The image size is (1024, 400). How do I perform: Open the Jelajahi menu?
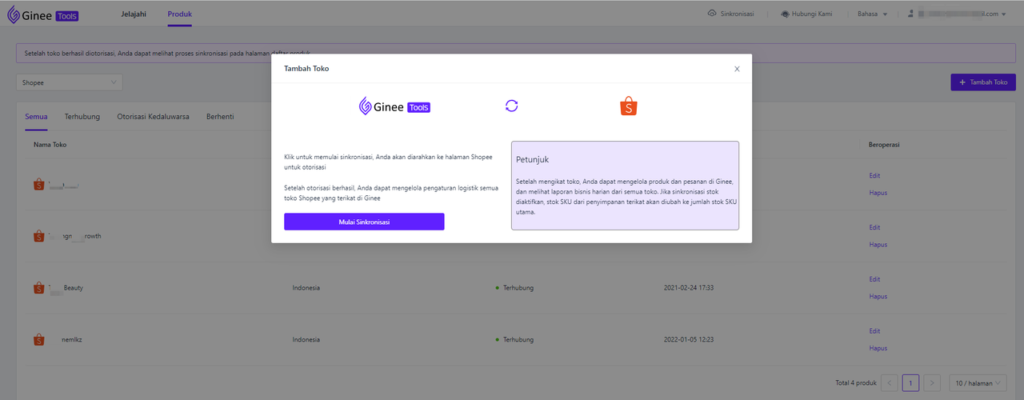[134, 14]
